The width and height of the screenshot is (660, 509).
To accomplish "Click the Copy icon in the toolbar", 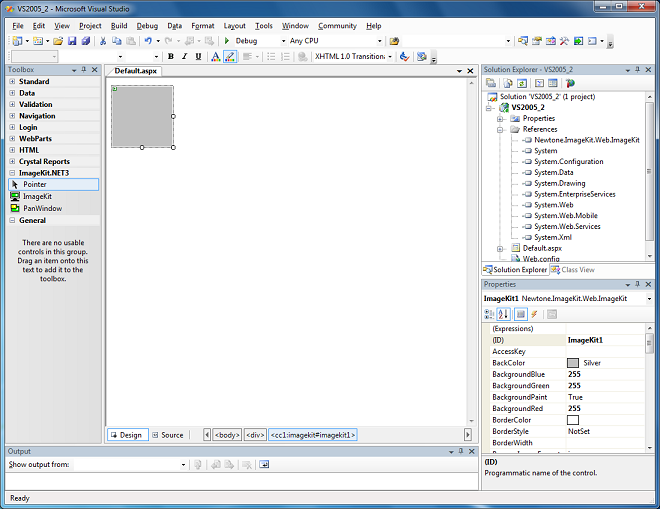I will [x=117, y=41].
